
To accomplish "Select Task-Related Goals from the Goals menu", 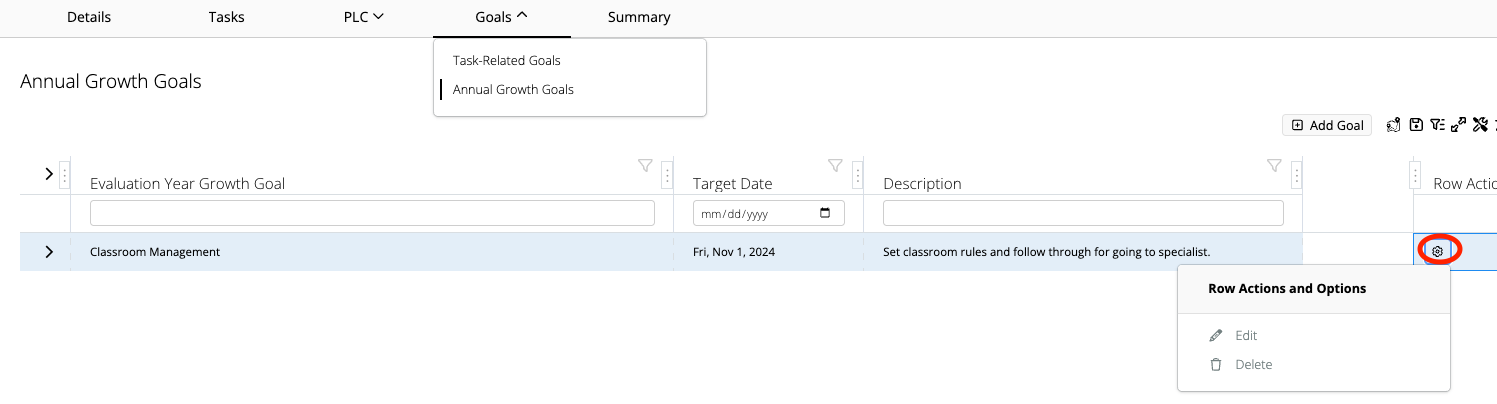I will point(506,61).
